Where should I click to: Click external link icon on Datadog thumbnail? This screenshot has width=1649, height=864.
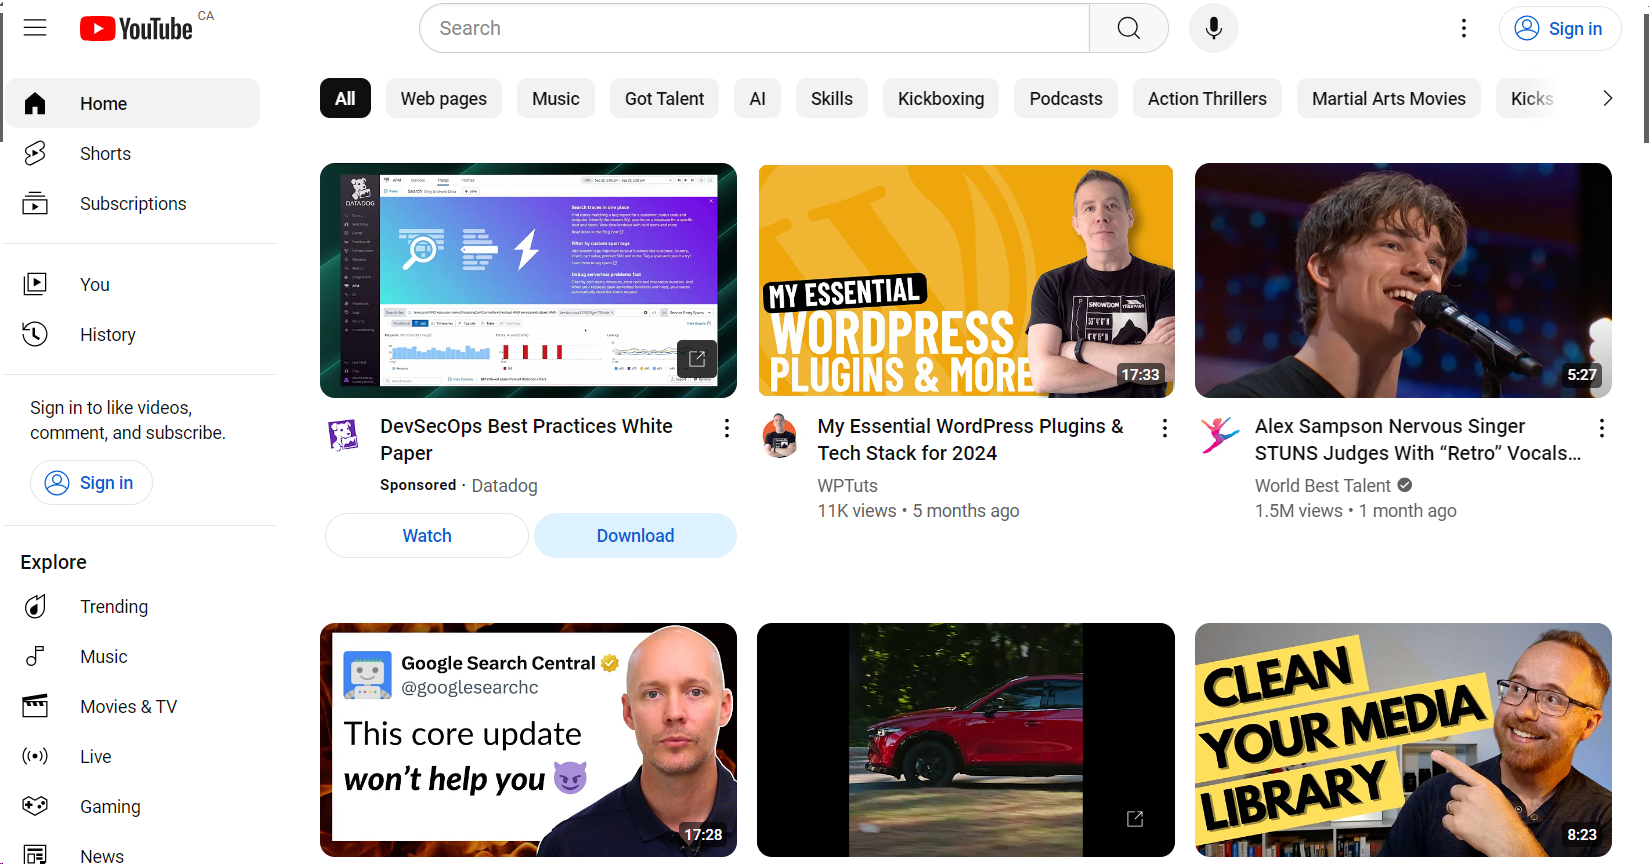click(697, 358)
